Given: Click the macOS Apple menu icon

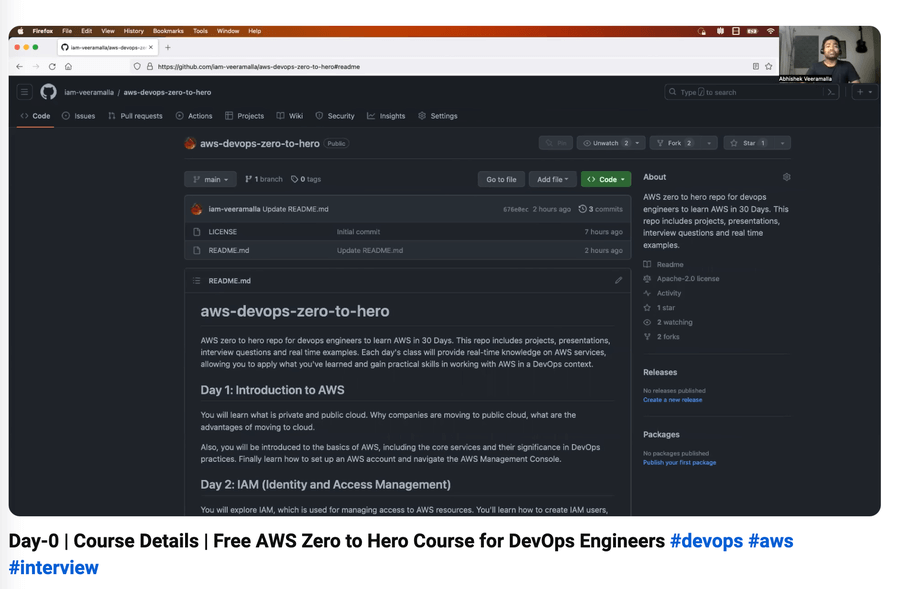Looking at the screenshot, I should [21, 31].
